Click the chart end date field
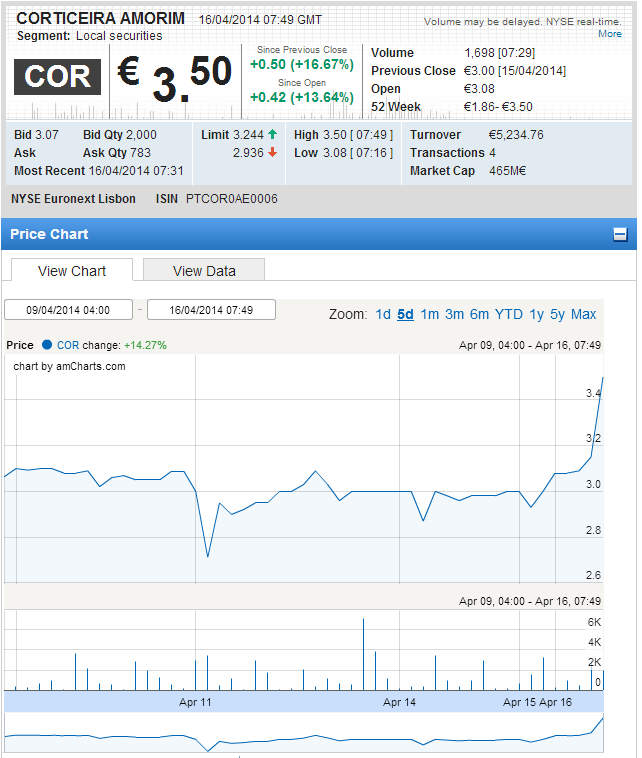642x758 pixels. (x=211, y=310)
